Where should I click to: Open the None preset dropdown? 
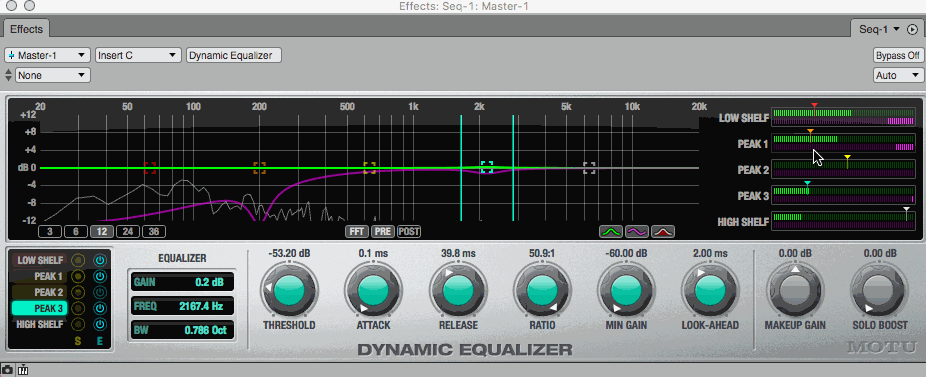coord(53,75)
